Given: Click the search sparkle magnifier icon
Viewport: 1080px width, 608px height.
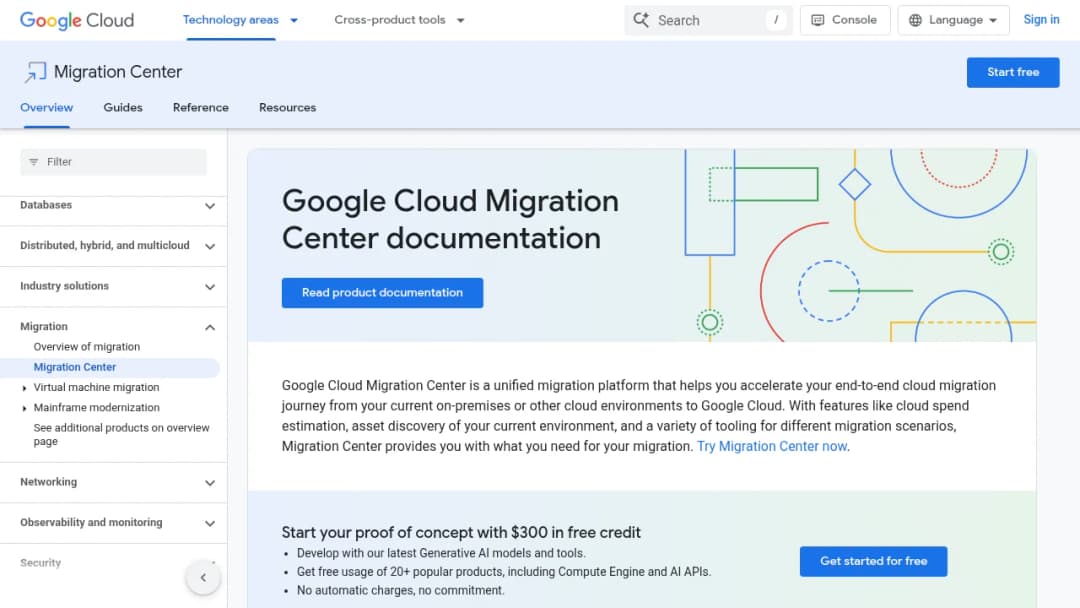Looking at the screenshot, I should pyautogui.click(x=641, y=20).
